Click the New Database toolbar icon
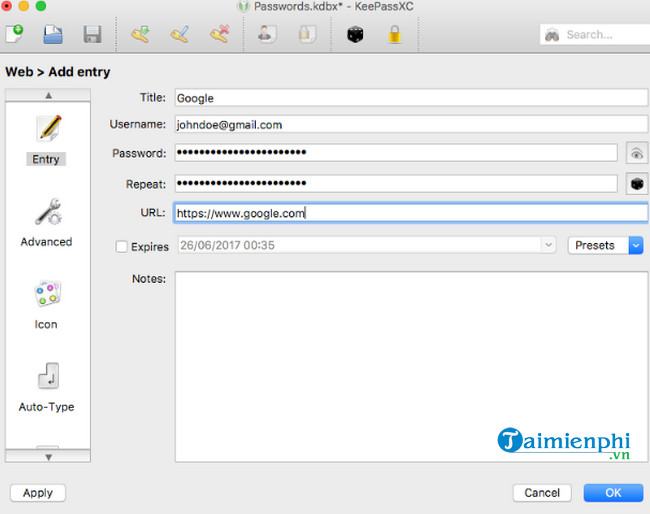This screenshot has width=650, height=514. 14,35
